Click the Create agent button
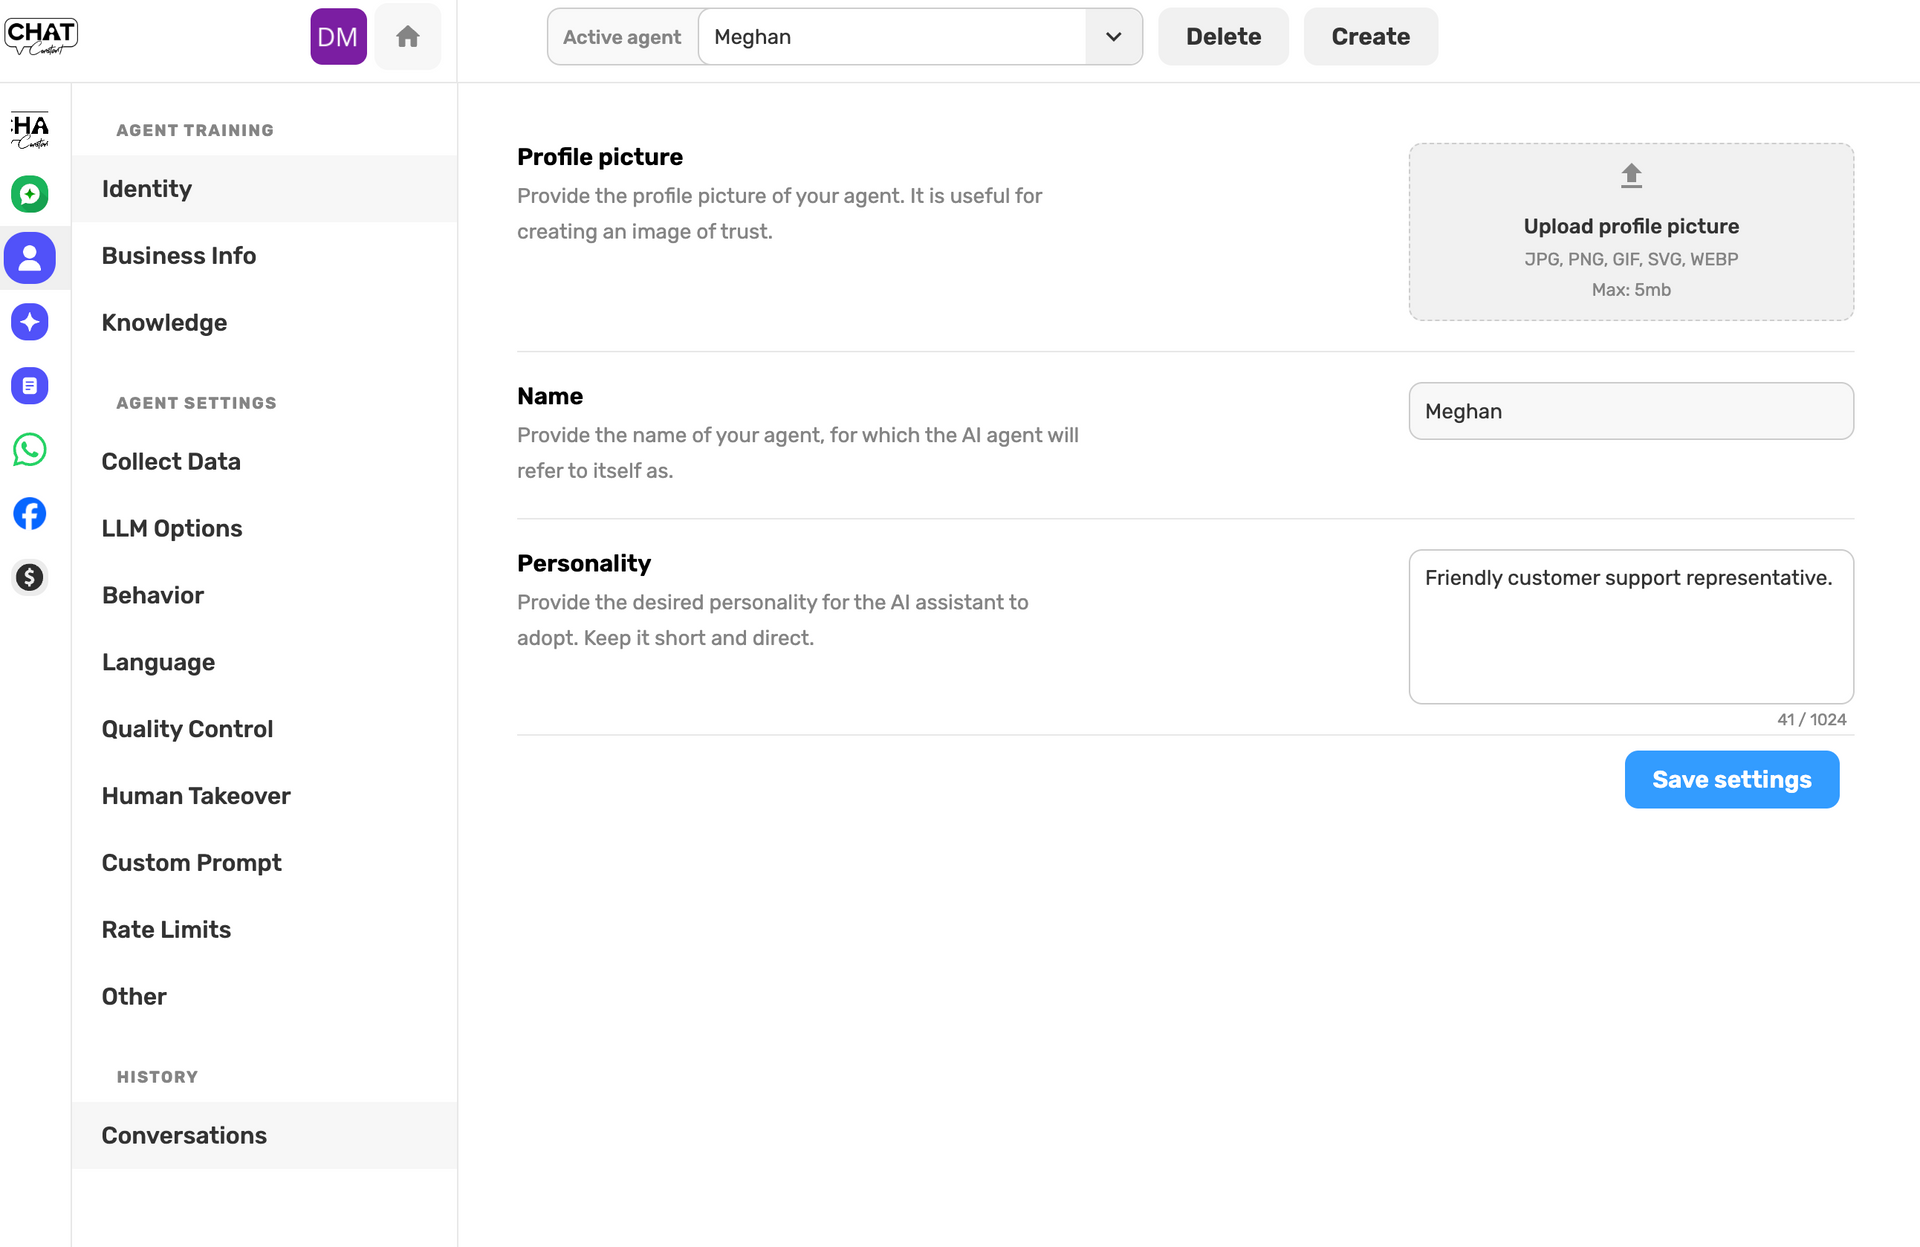The width and height of the screenshot is (1920, 1247). 1370,37
